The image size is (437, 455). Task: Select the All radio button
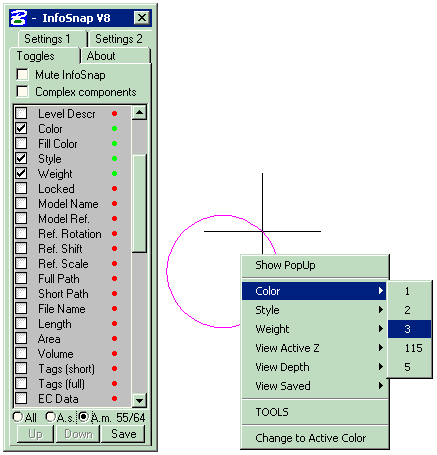pyautogui.click(x=18, y=417)
